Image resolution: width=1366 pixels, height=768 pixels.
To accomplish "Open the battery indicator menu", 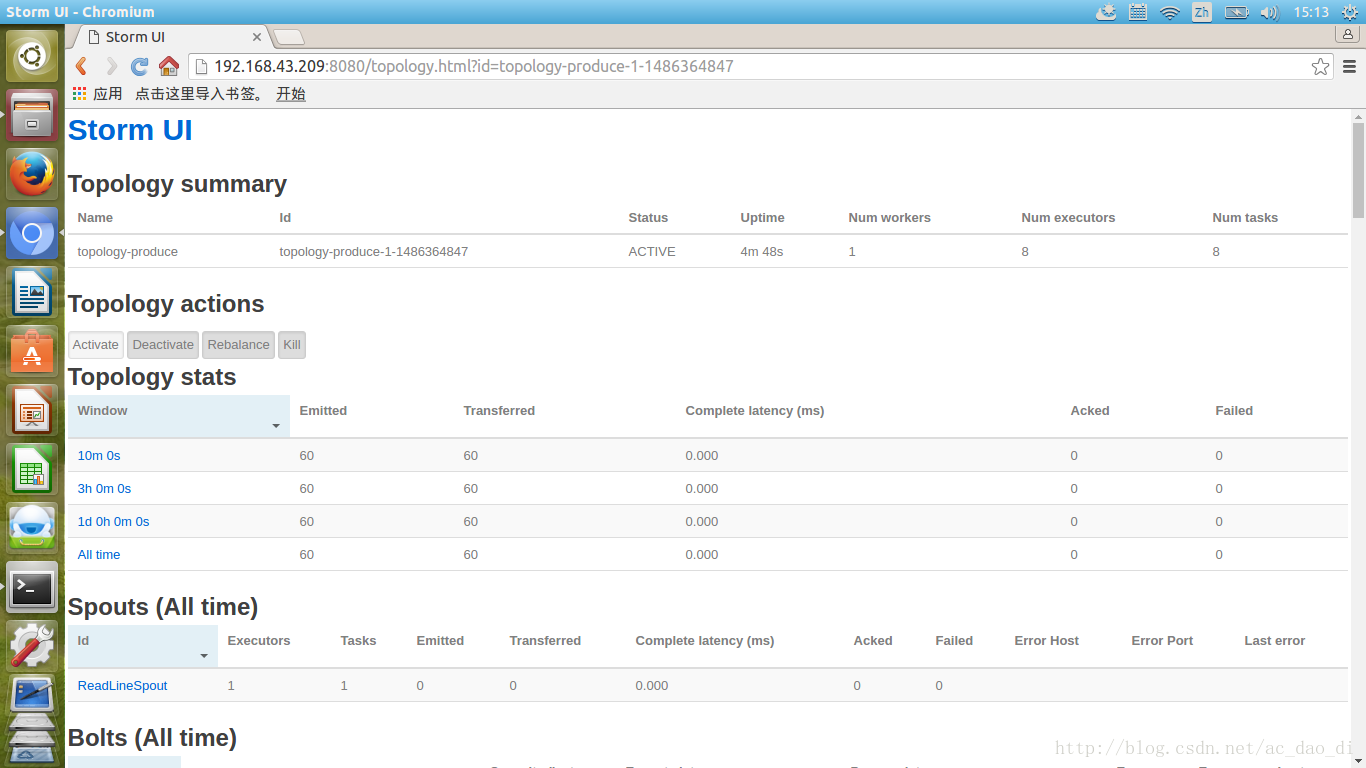I will tap(1237, 12).
